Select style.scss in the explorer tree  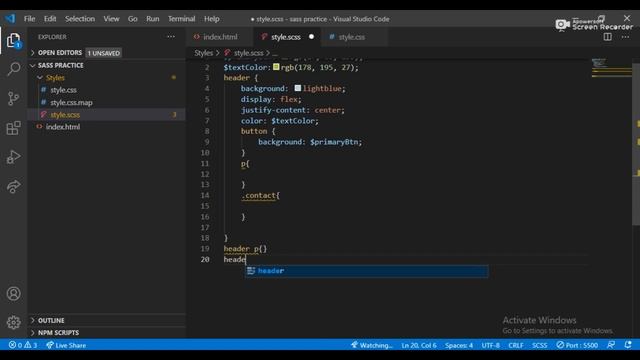pyautogui.click(x=65, y=115)
